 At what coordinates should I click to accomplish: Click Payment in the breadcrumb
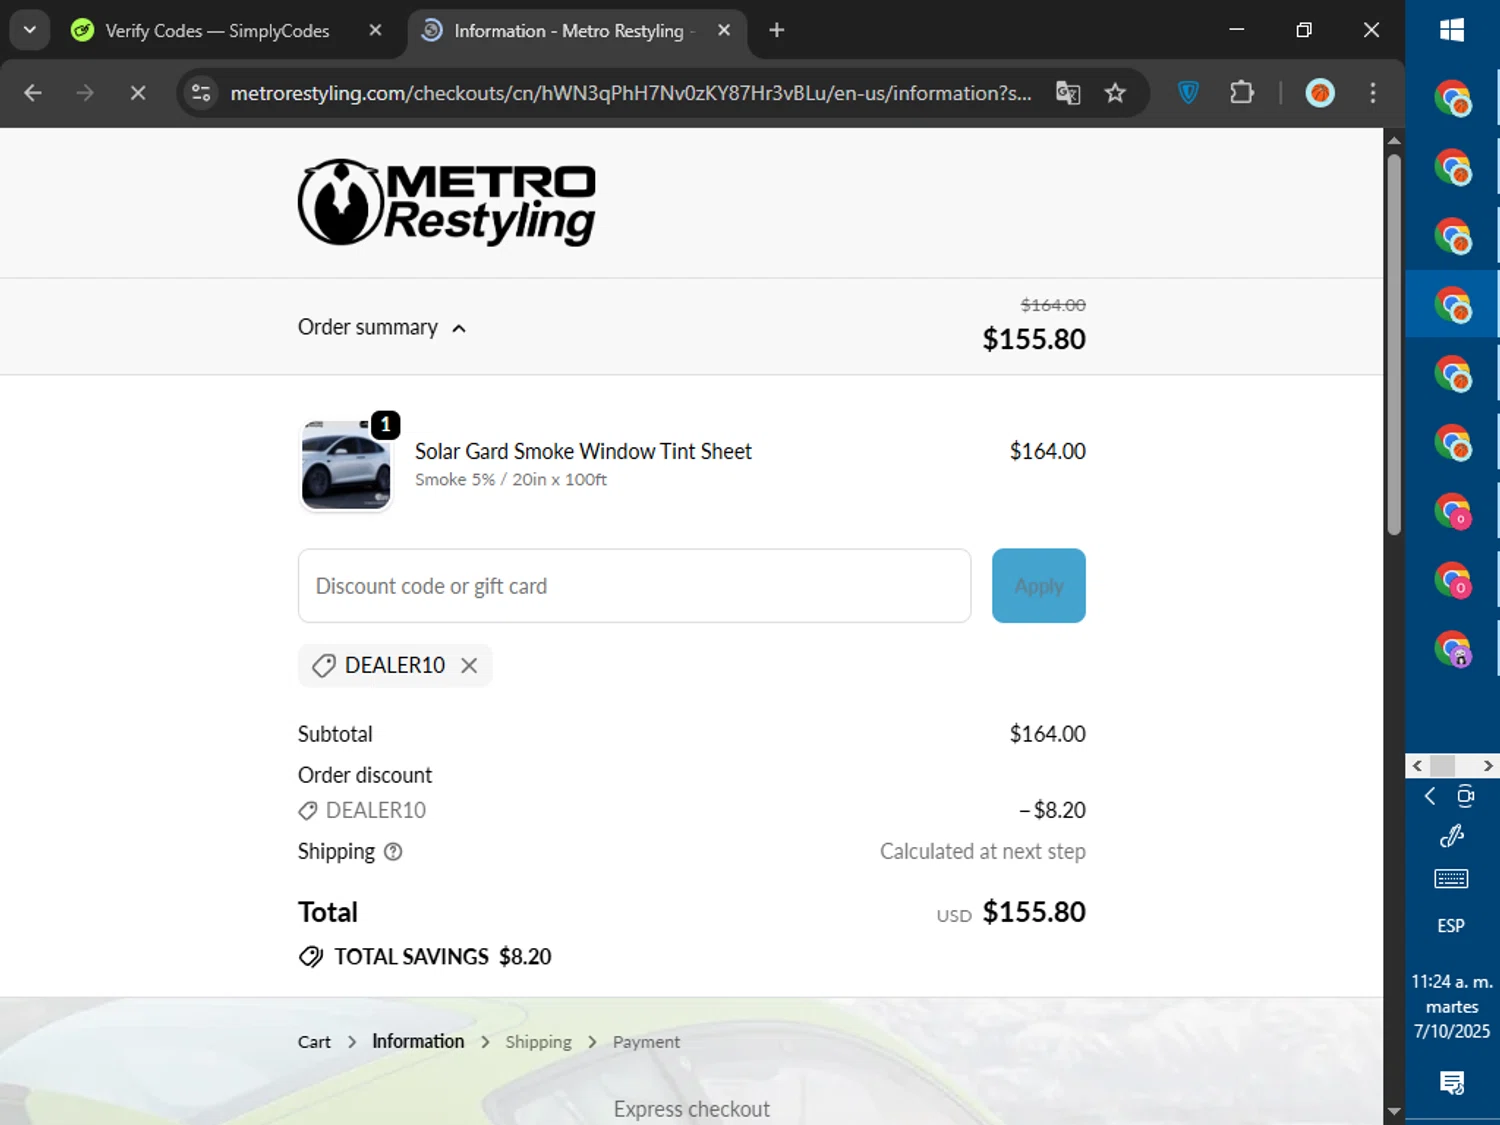(646, 1042)
